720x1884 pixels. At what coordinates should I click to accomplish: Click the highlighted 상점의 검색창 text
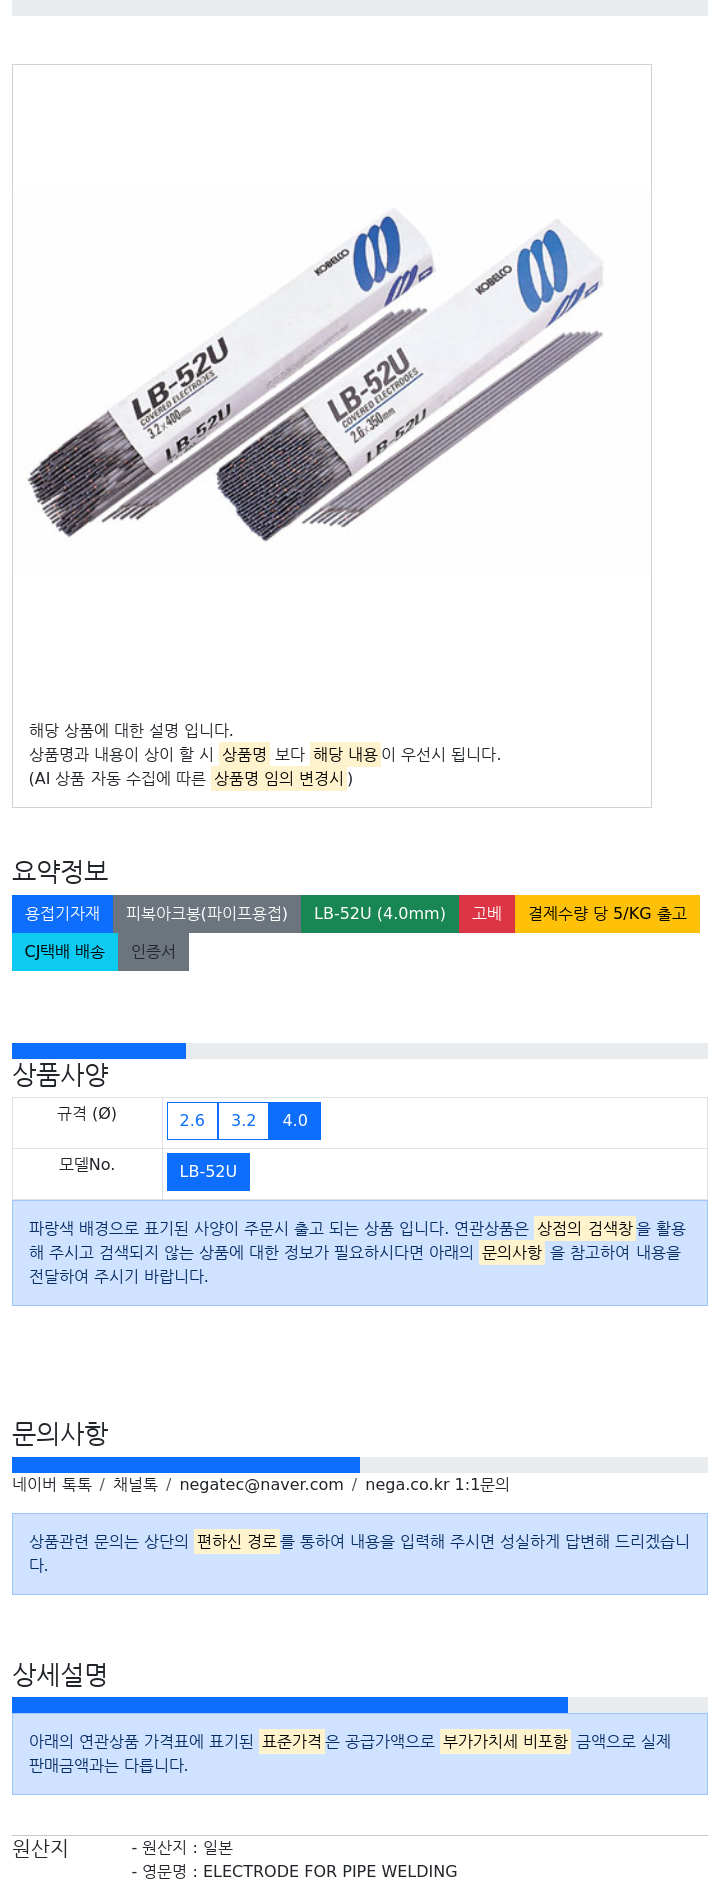point(585,1228)
